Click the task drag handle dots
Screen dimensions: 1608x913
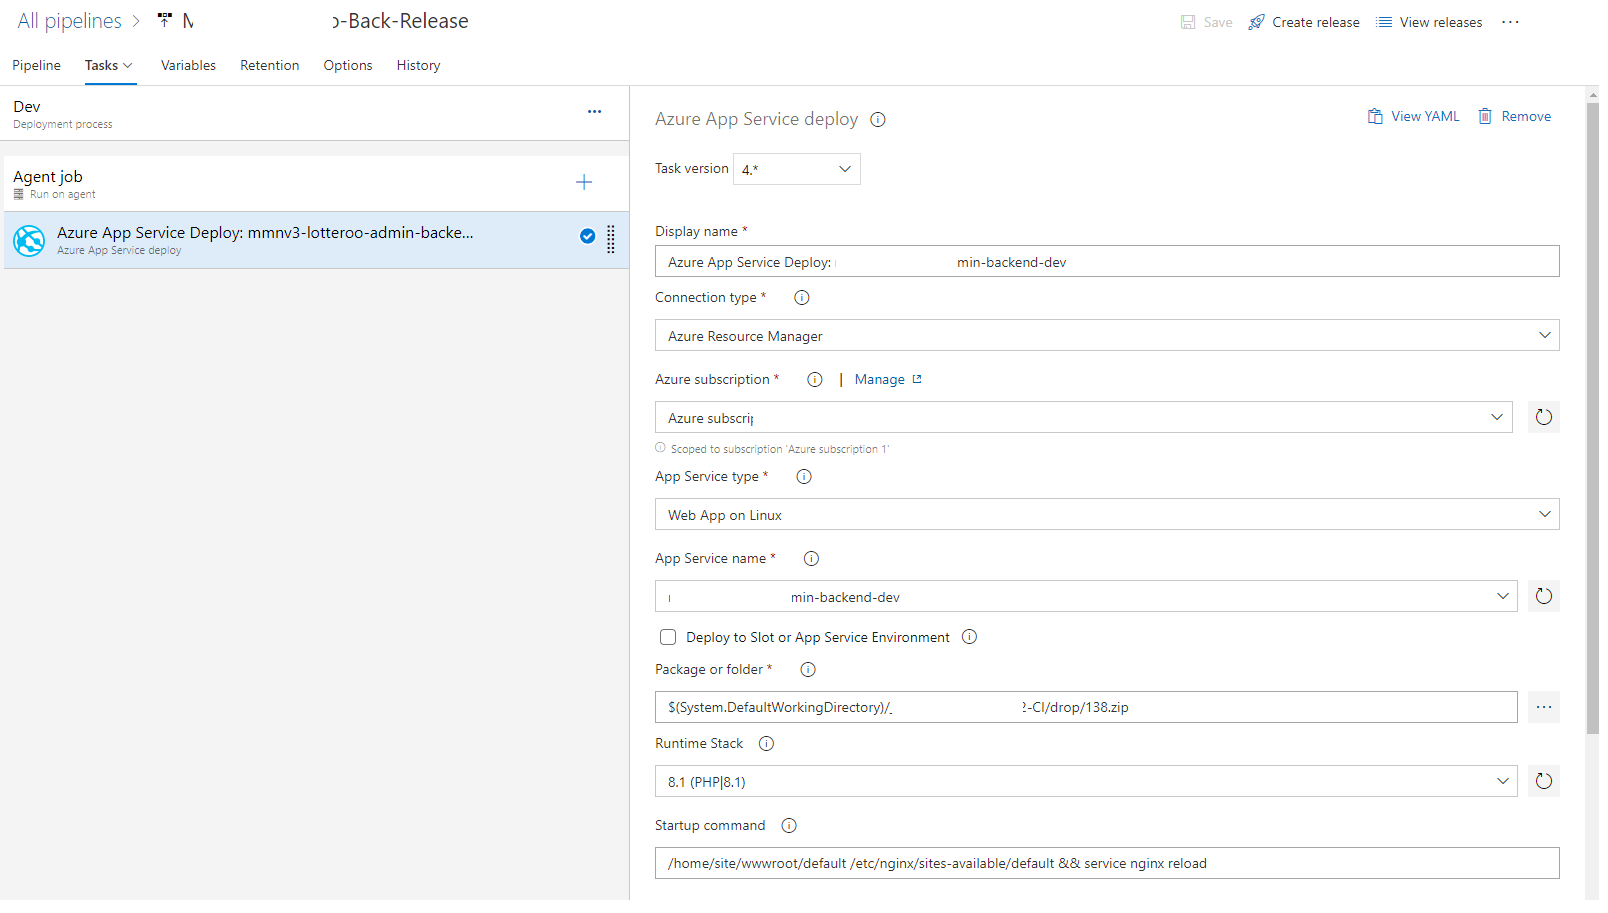tap(611, 239)
